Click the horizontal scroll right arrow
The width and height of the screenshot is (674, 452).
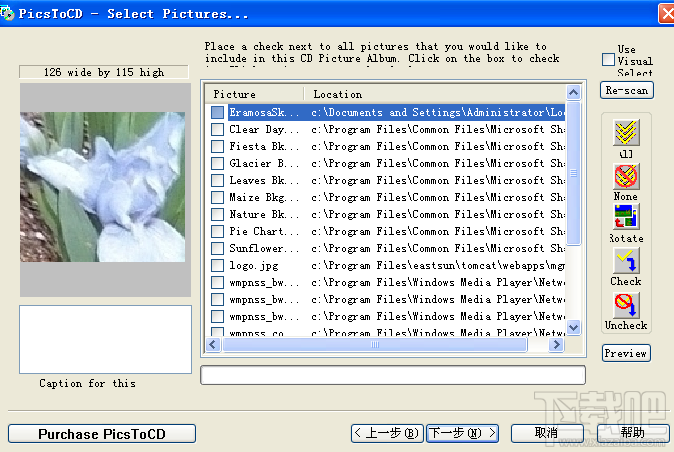pos(557,345)
